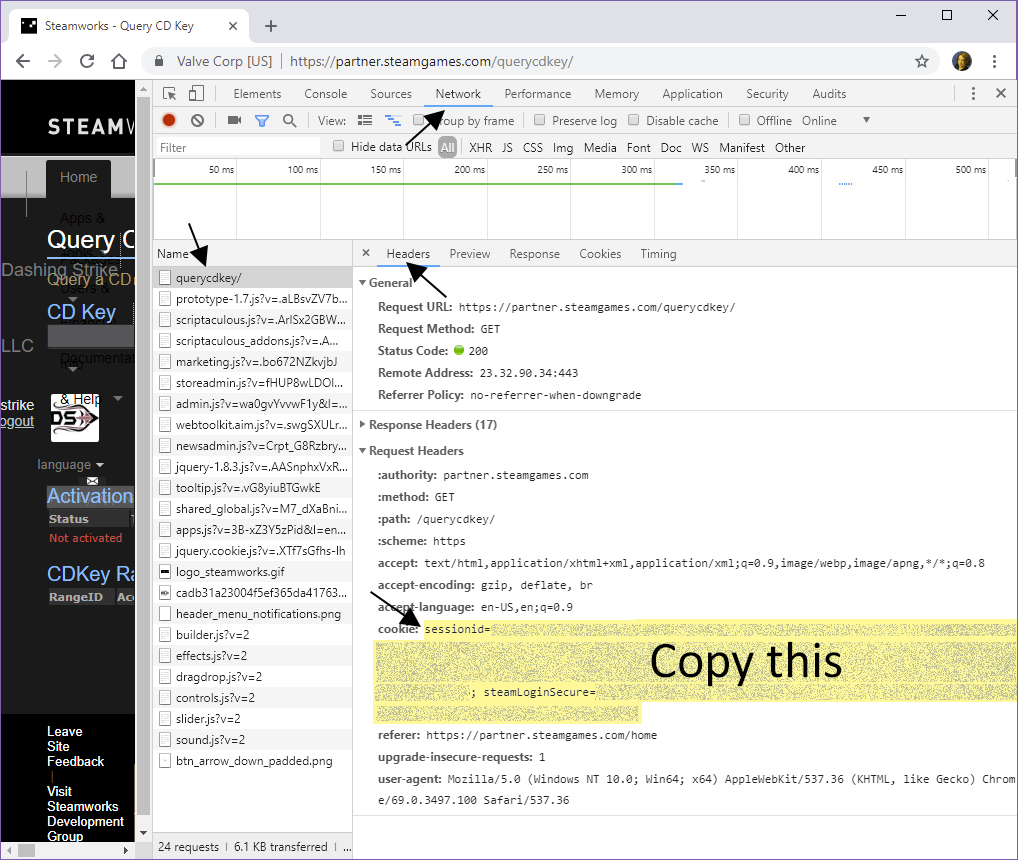Screen dimensions: 1018x860
Task: Switch to the Console tab
Action: point(325,93)
